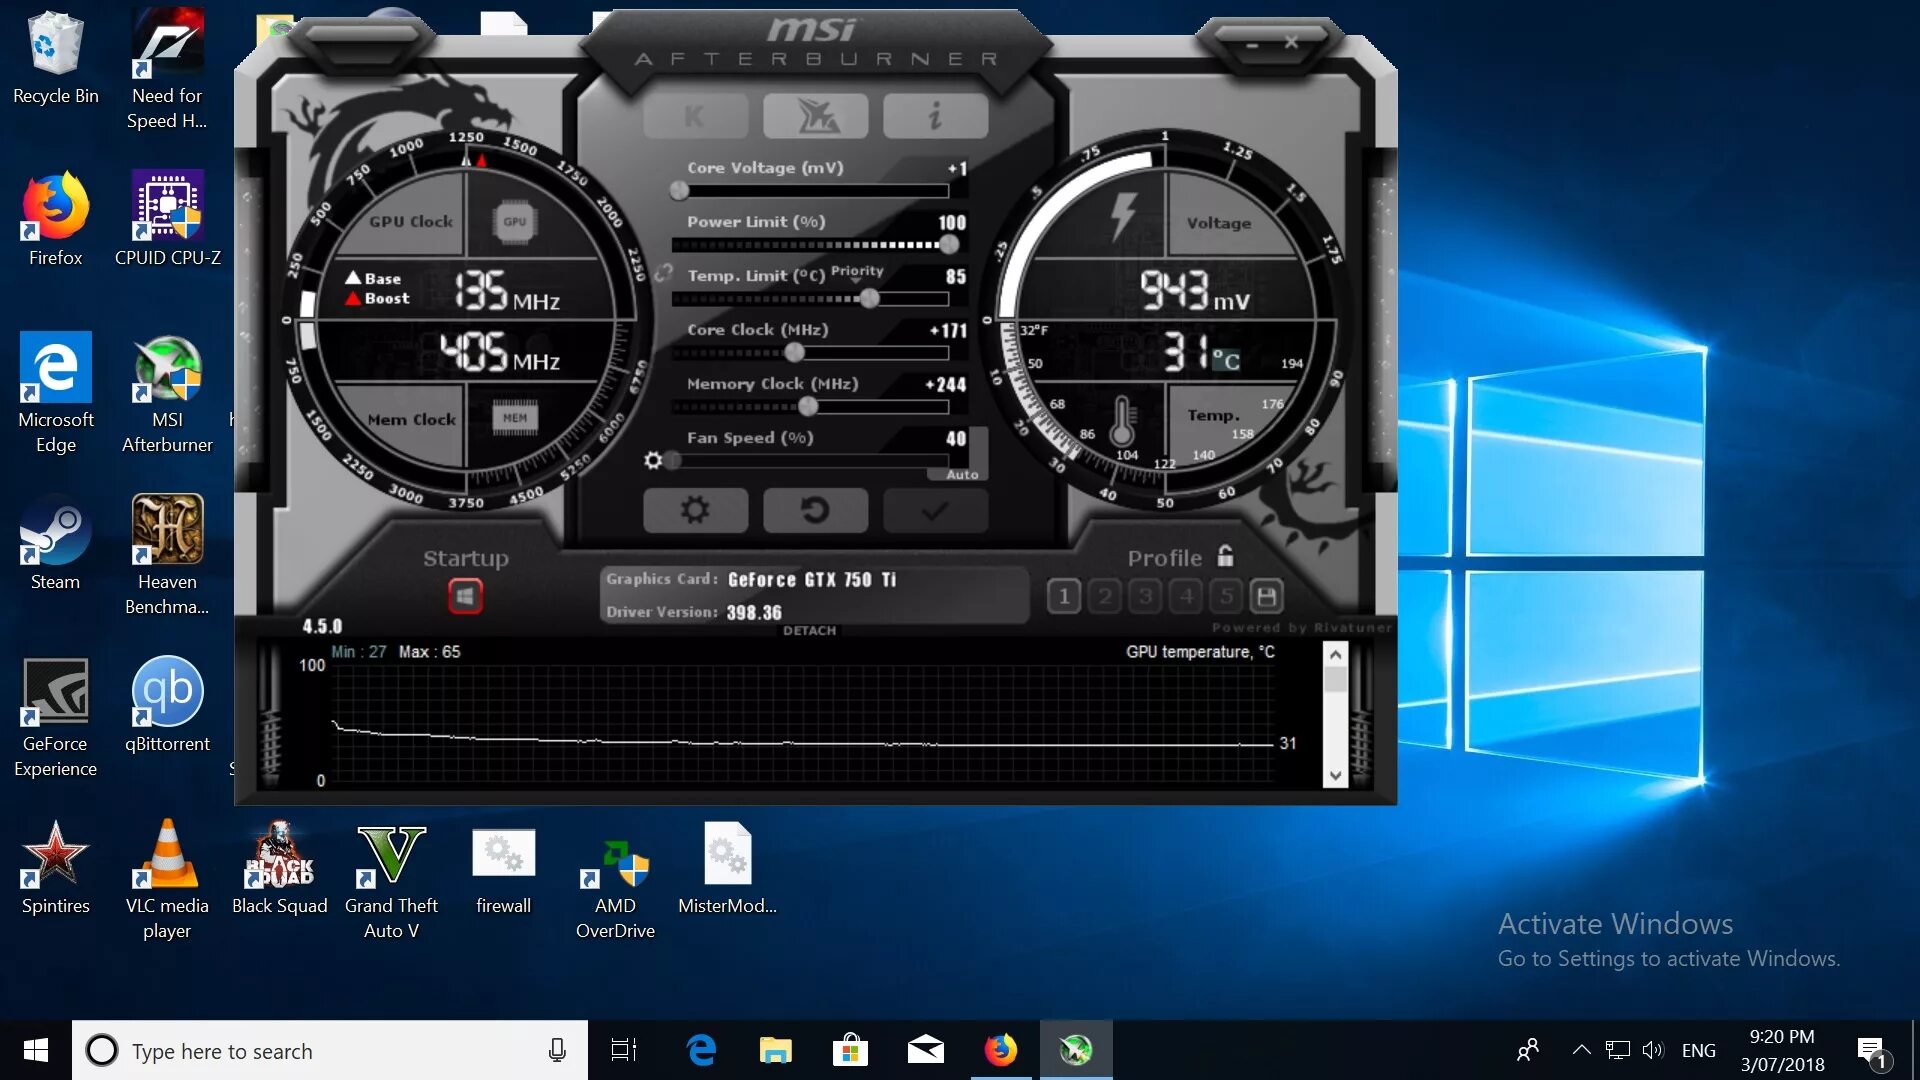Click the Core Clock slider handle
The height and width of the screenshot is (1080, 1920).
795,352
